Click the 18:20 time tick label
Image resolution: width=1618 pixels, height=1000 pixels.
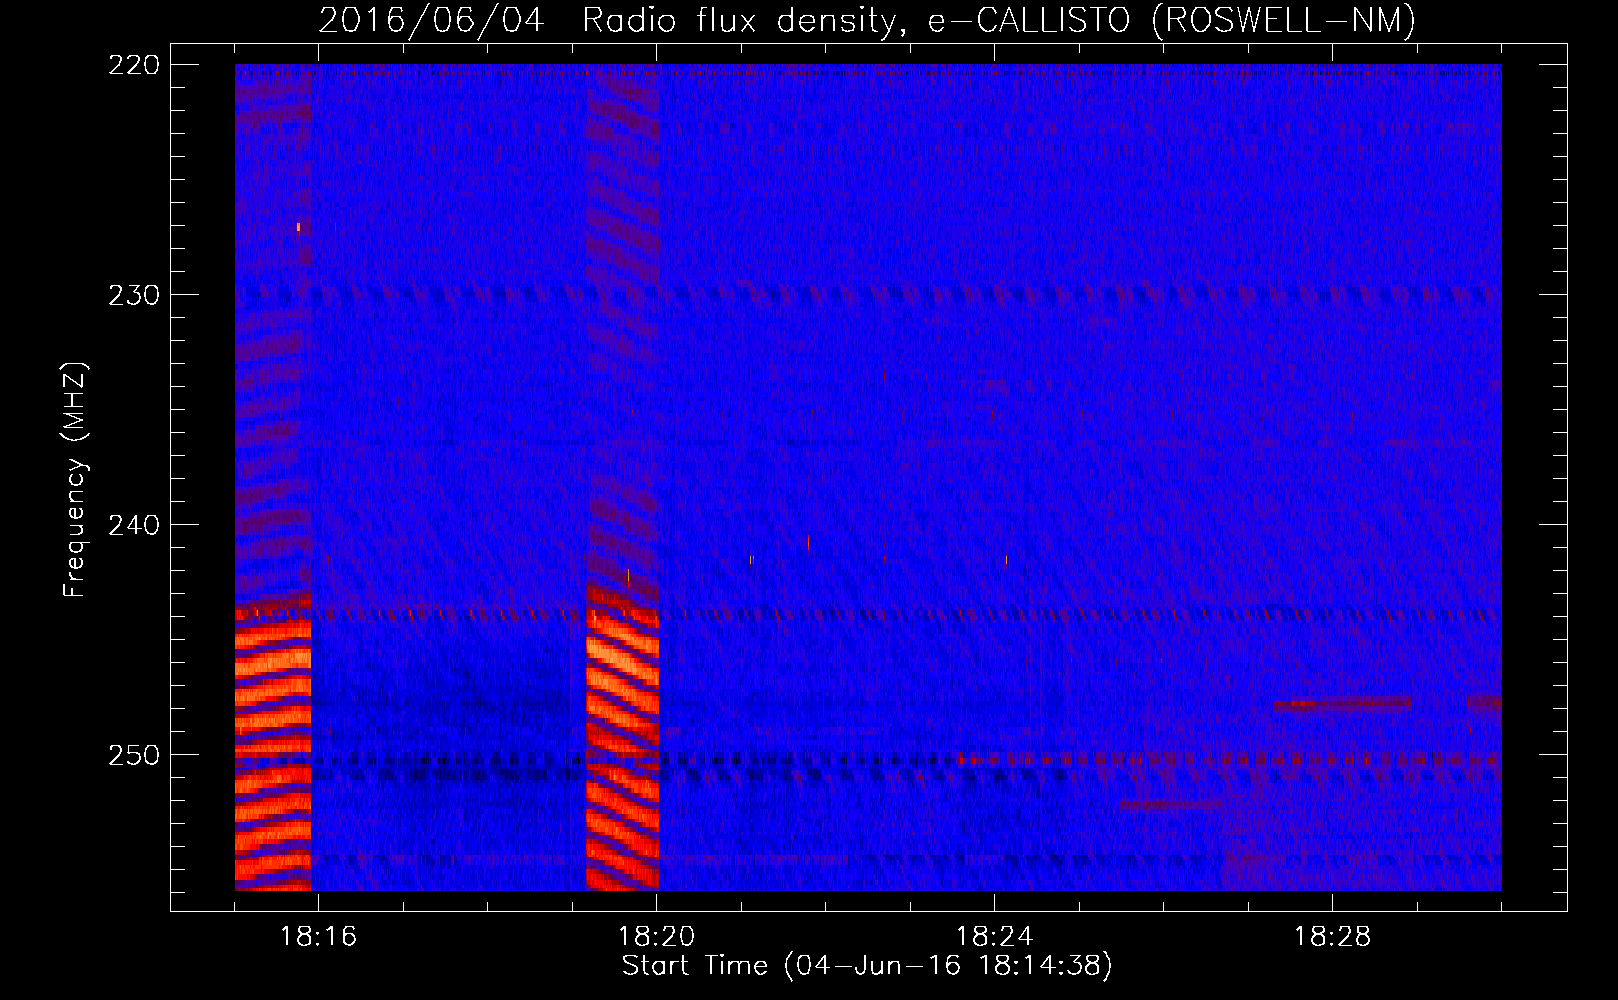point(656,937)
